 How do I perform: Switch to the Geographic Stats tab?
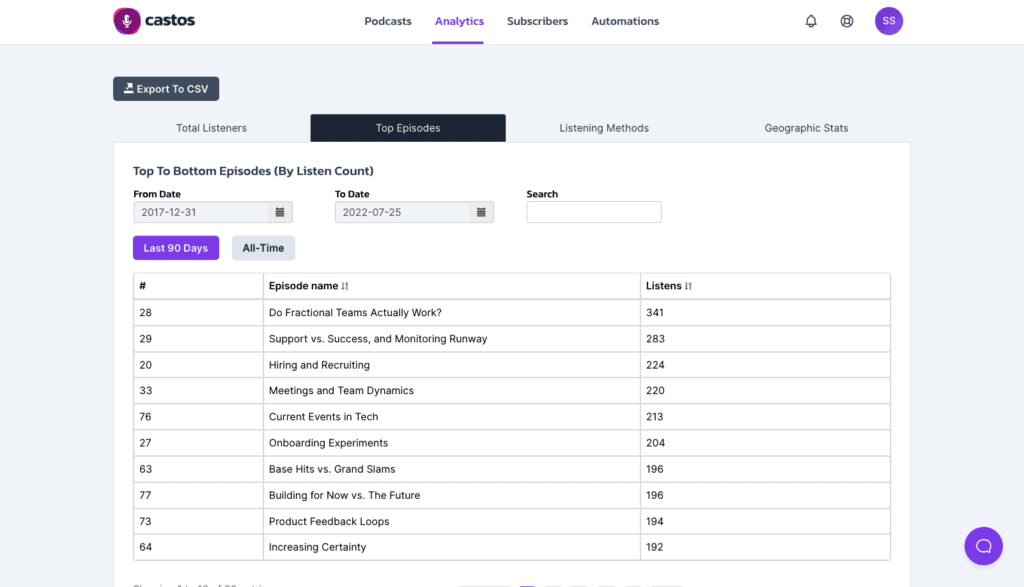[807, 128]
